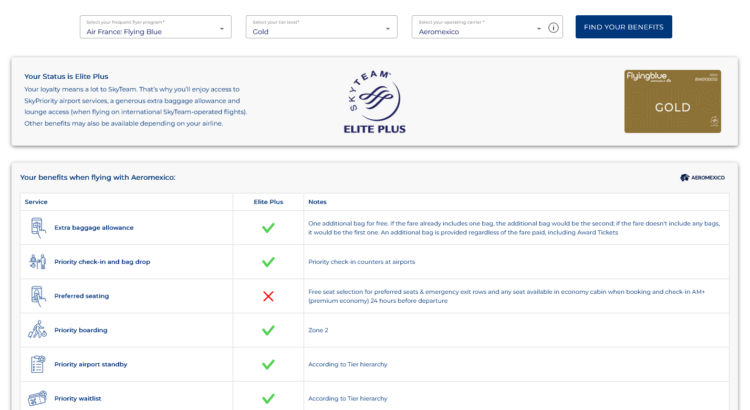Click the red X for Preferred seating

click(x=268, y=296)
